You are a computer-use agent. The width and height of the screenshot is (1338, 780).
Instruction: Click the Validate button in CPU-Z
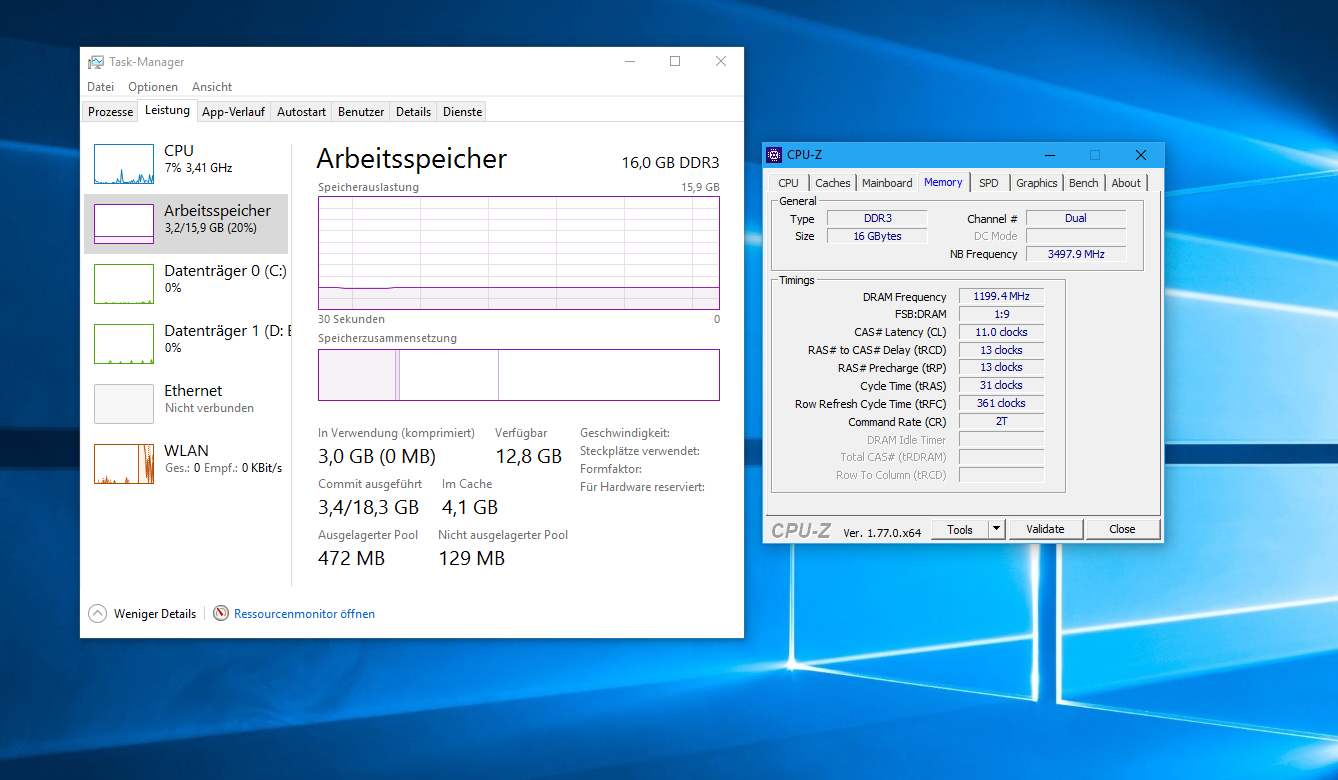point(1045,529)
